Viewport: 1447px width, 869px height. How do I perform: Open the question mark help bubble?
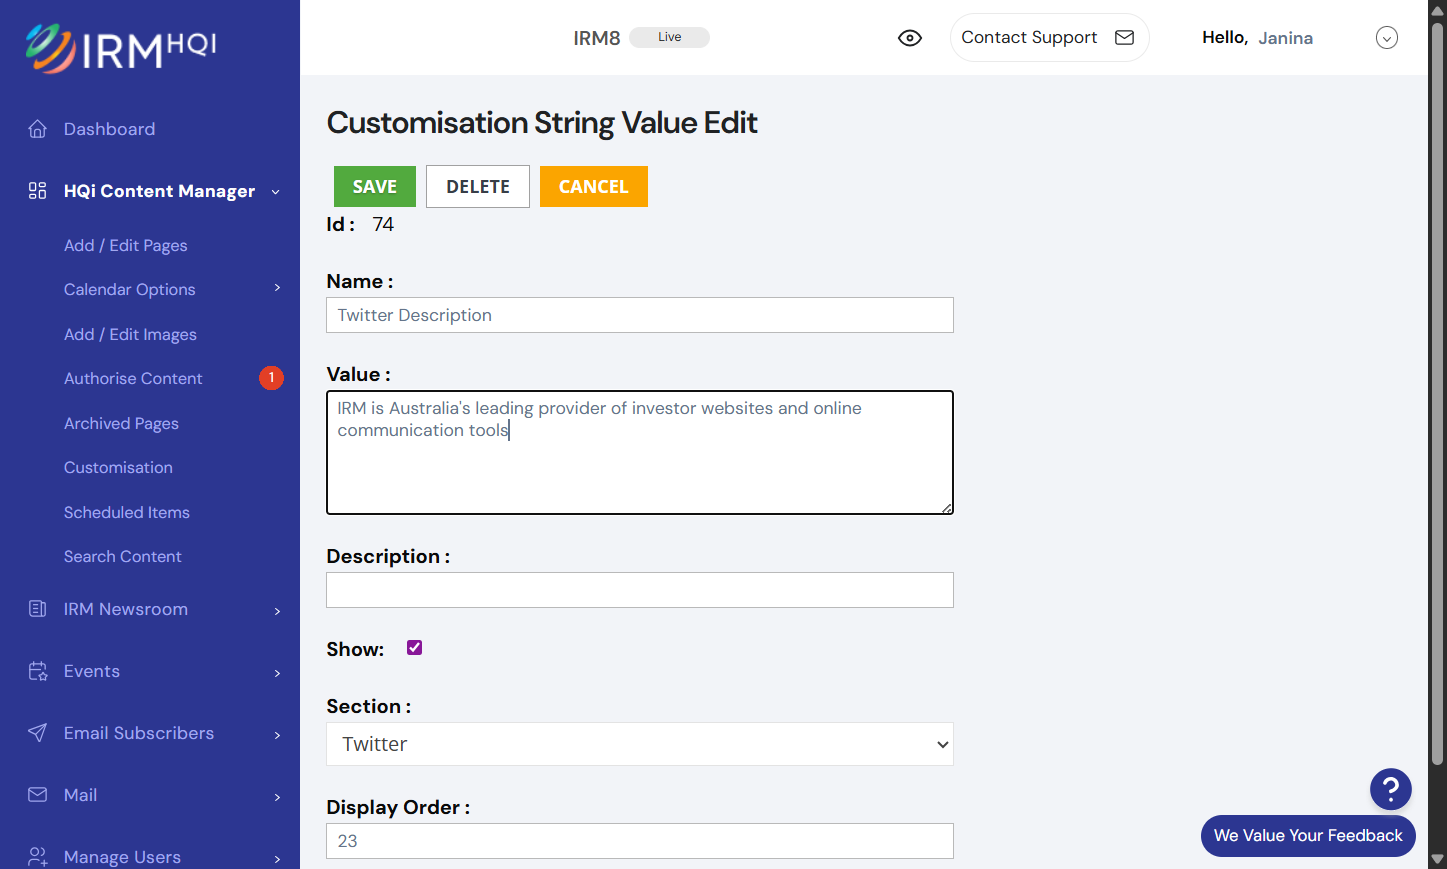coord(1391,789)
